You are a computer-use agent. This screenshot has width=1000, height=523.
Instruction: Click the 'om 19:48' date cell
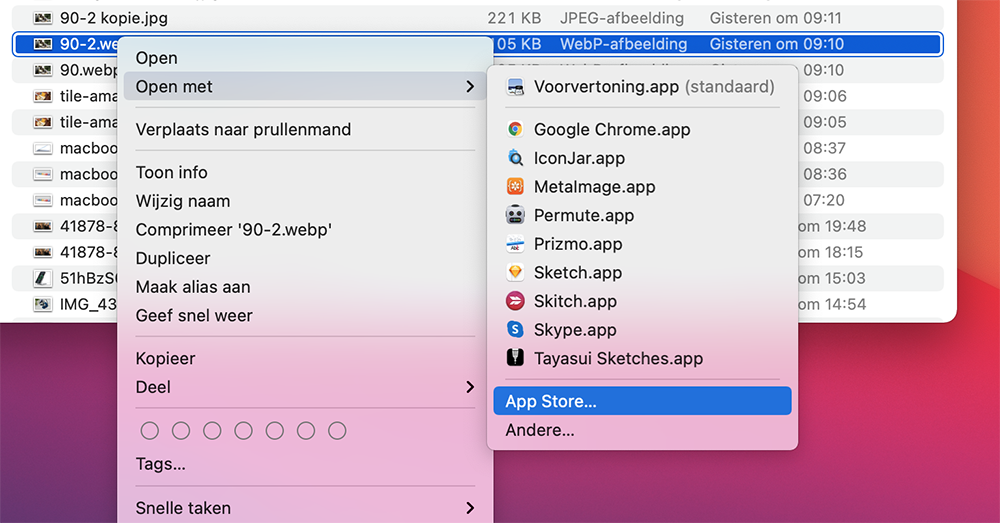coord(832,226)
